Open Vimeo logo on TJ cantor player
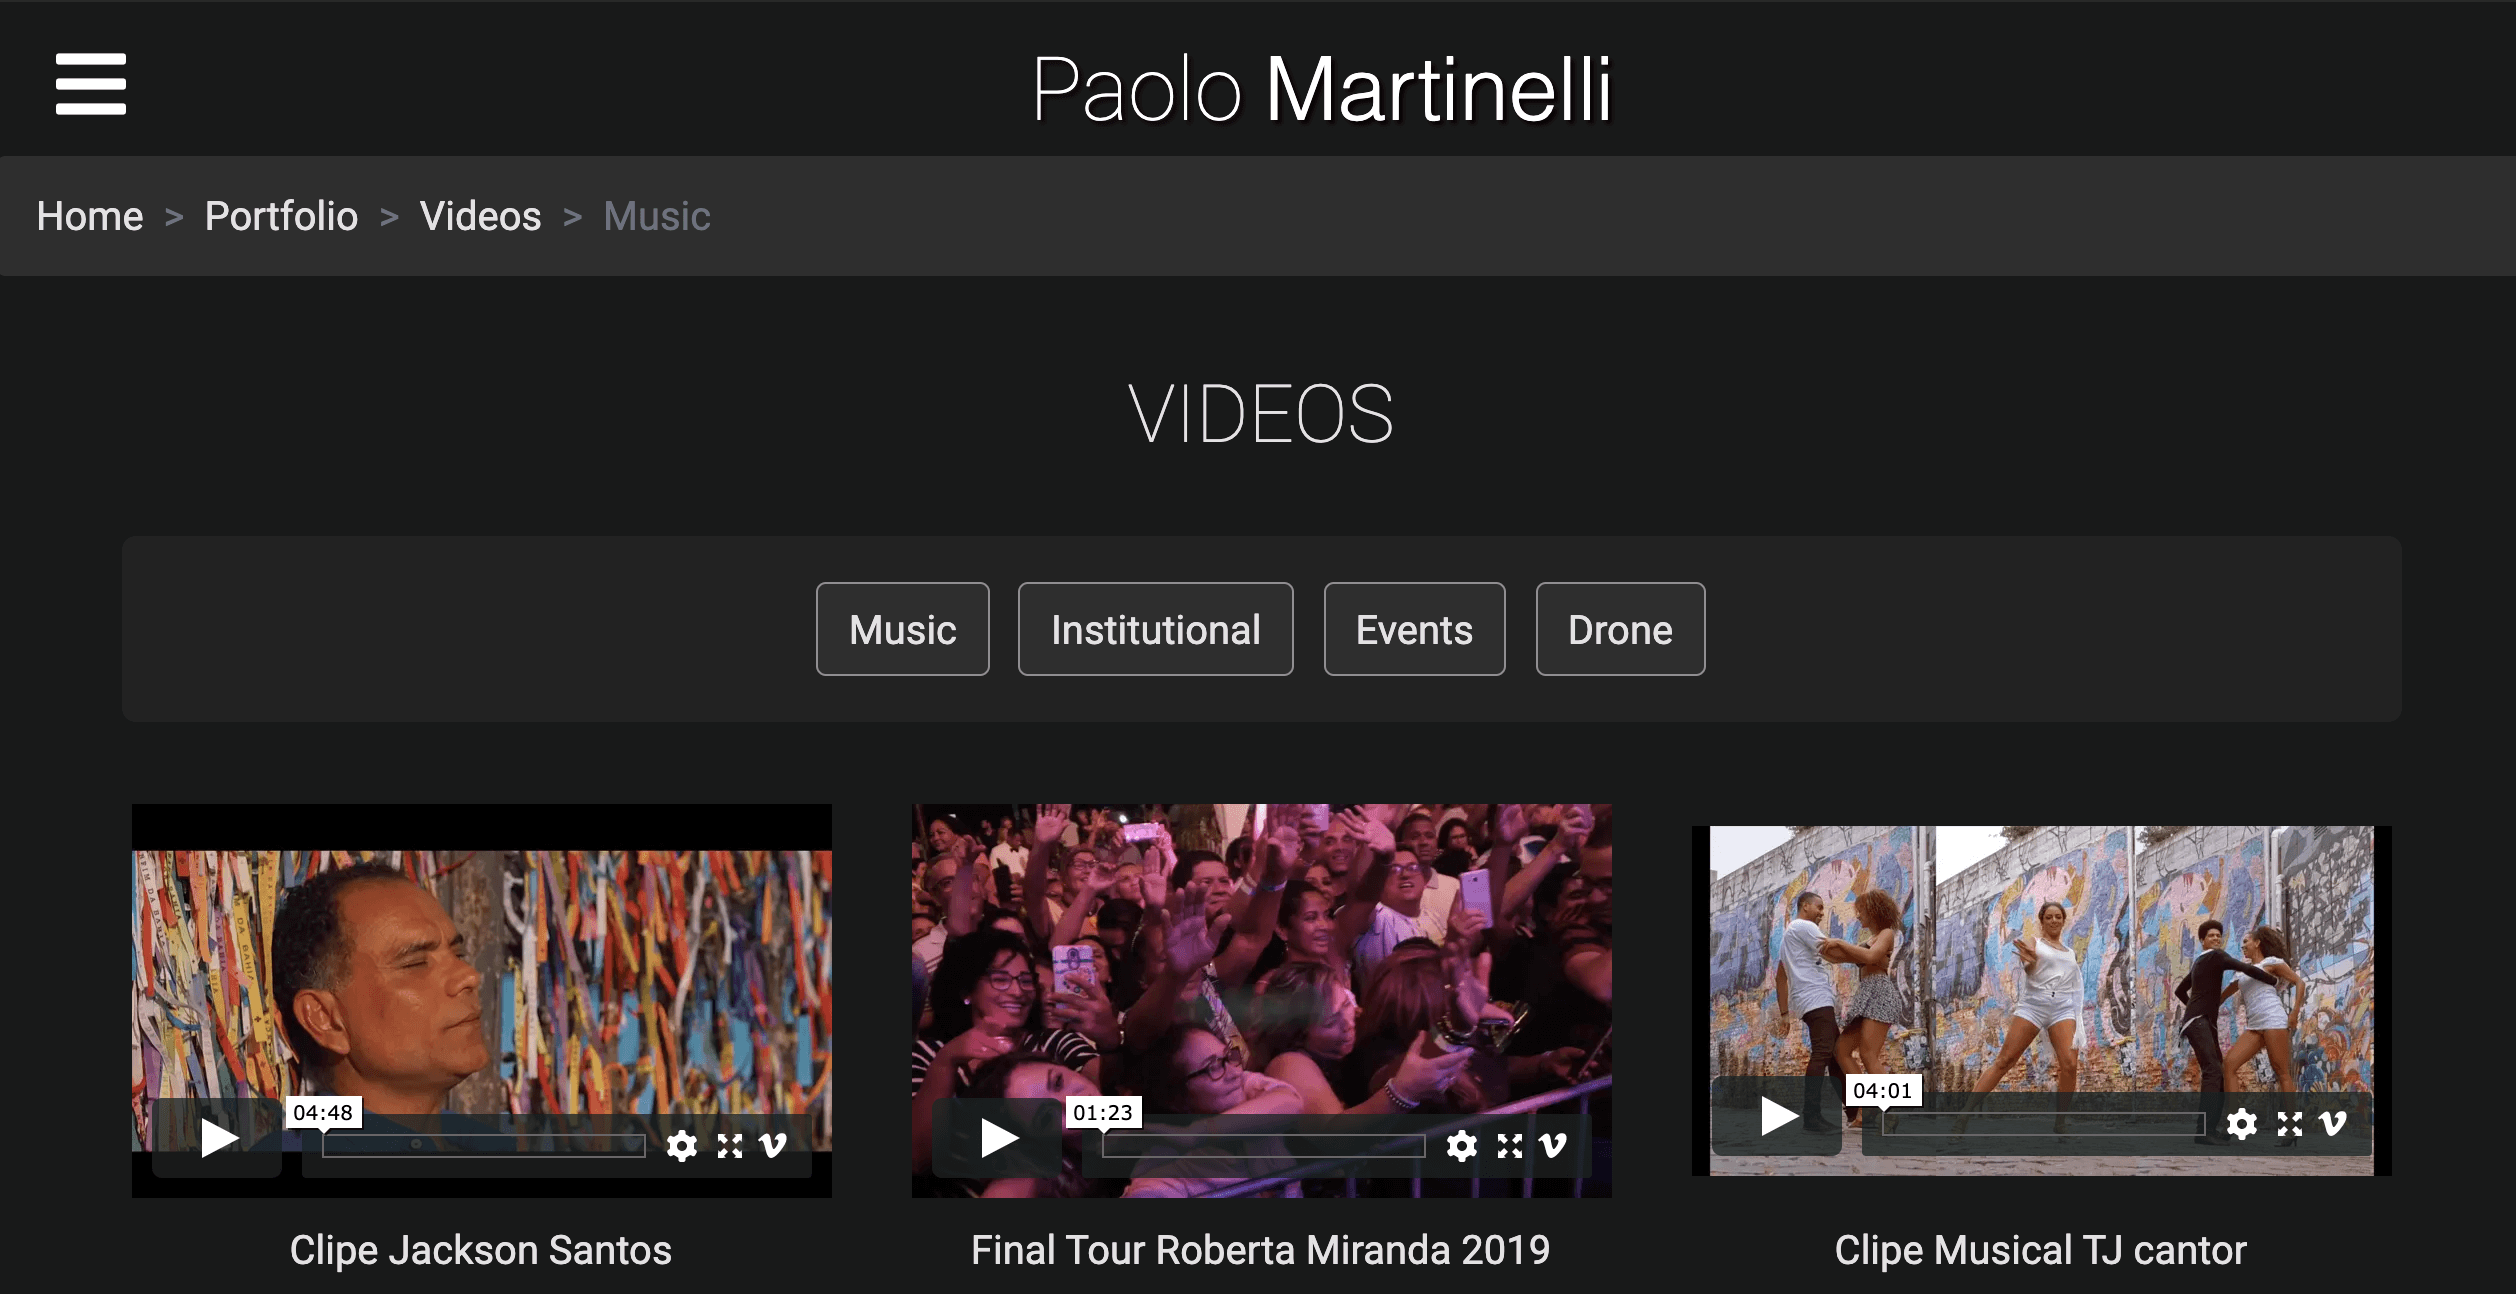This screenshot has width=2516, height=1294. tap(2331, 1124)
